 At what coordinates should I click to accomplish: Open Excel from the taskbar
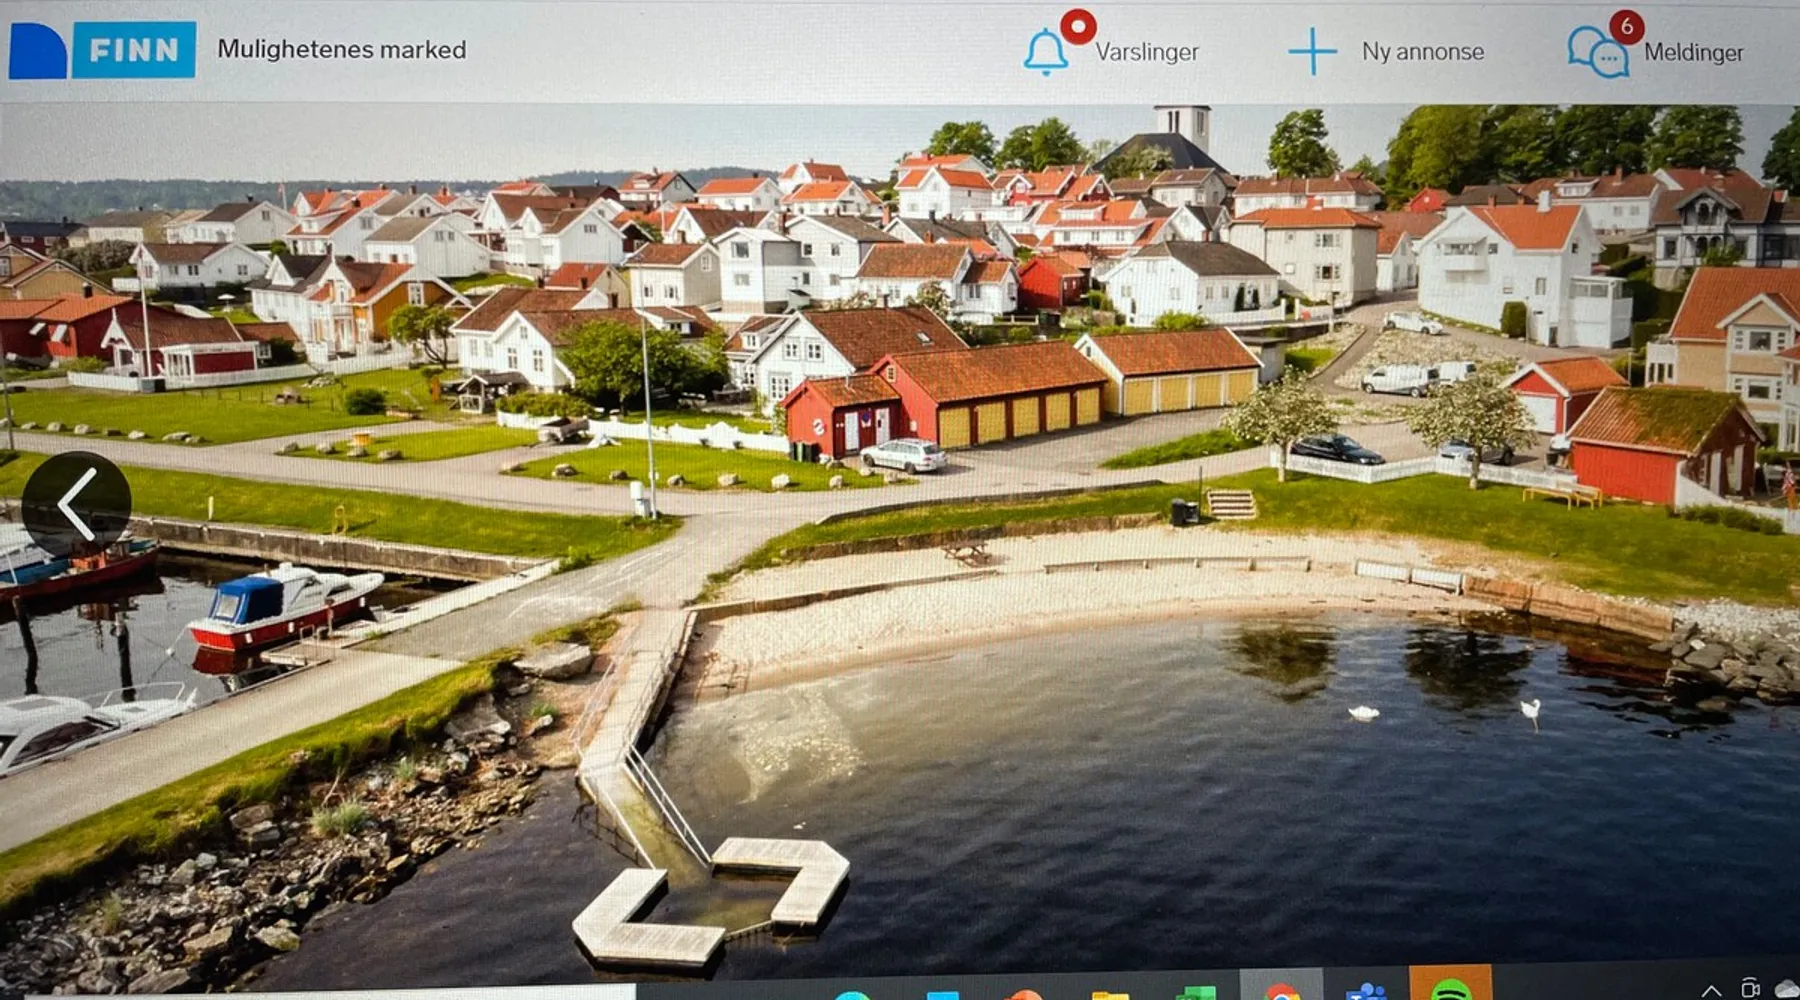[x=1195, y=992]
